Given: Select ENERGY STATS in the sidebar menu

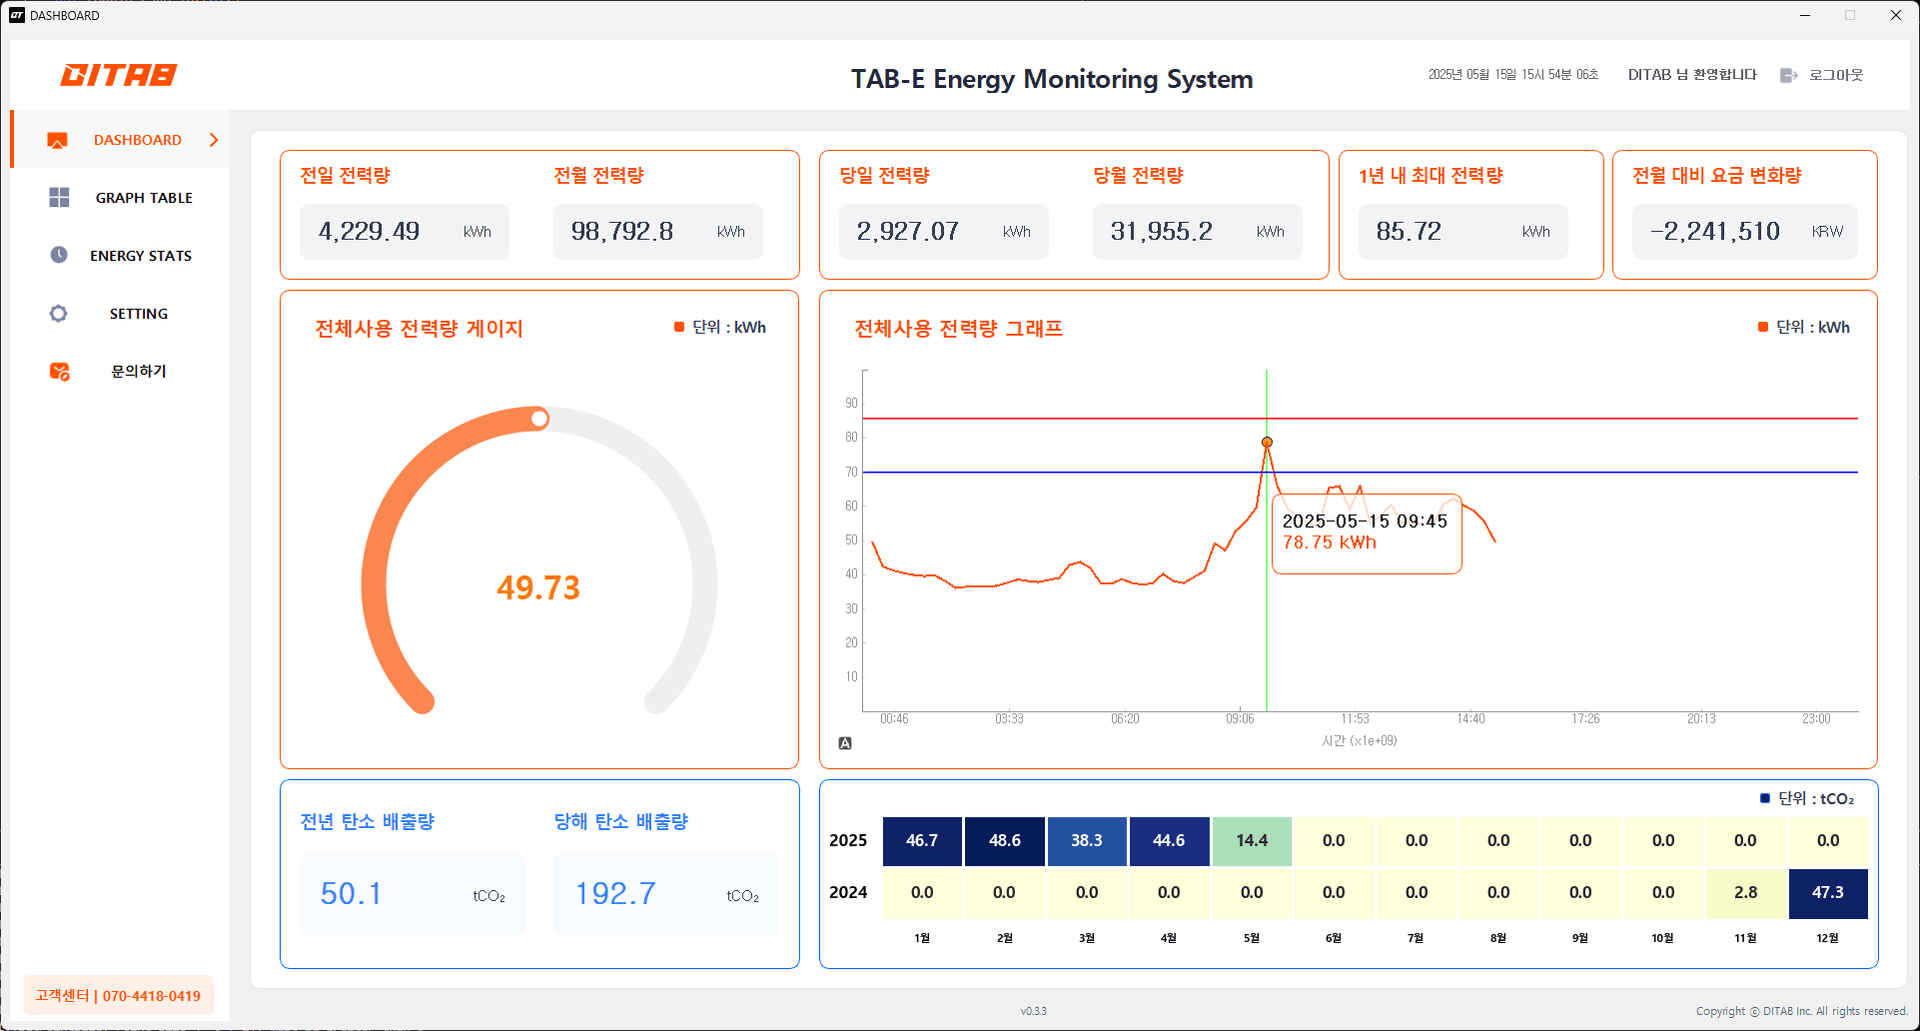Looking at the screenshot, I should (139, 255).
